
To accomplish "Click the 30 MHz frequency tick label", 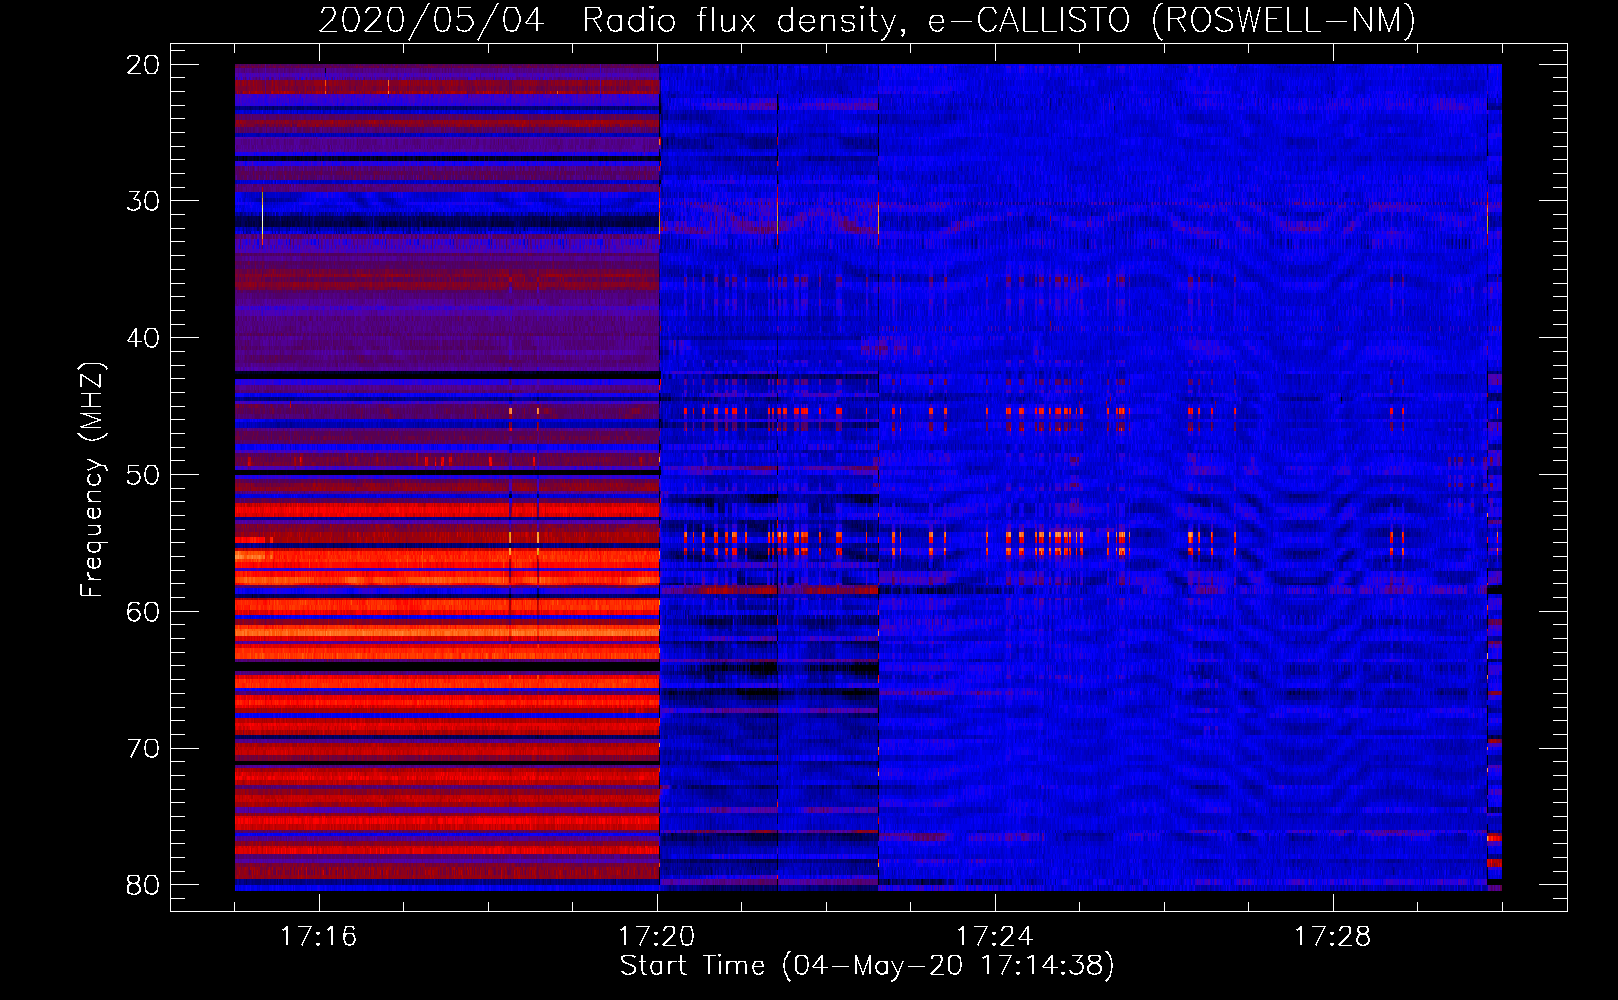I will tap(143, 201).
